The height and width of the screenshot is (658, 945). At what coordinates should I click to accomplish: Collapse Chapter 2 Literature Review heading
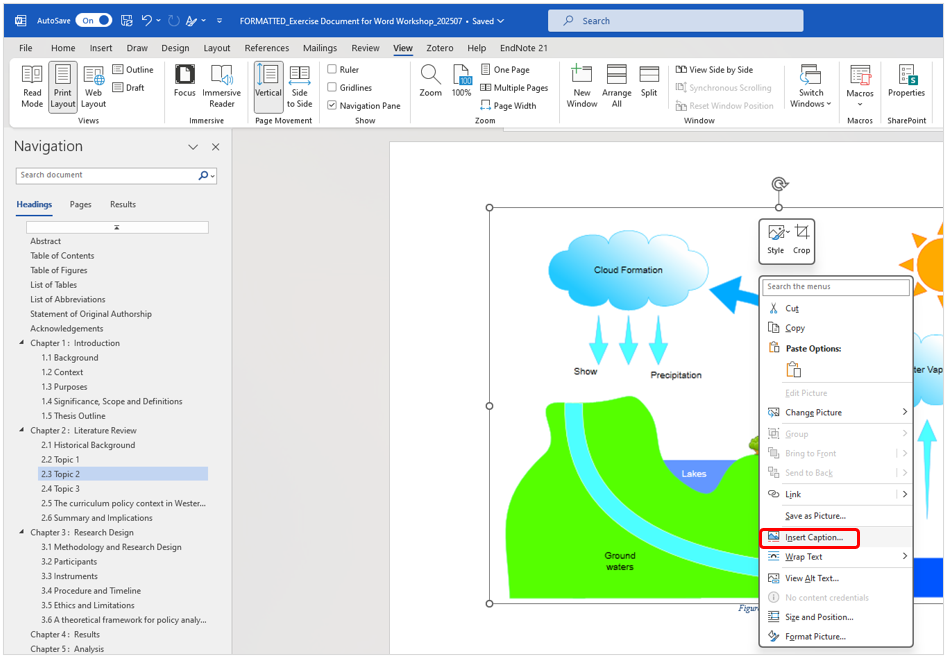[22, 431]
